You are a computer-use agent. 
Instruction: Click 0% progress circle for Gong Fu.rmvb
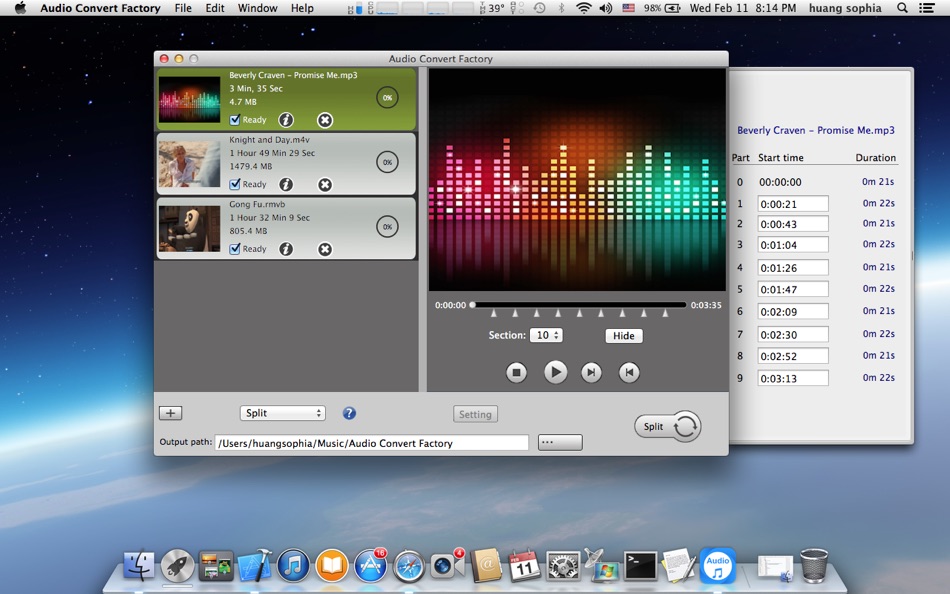coord(387,227)
